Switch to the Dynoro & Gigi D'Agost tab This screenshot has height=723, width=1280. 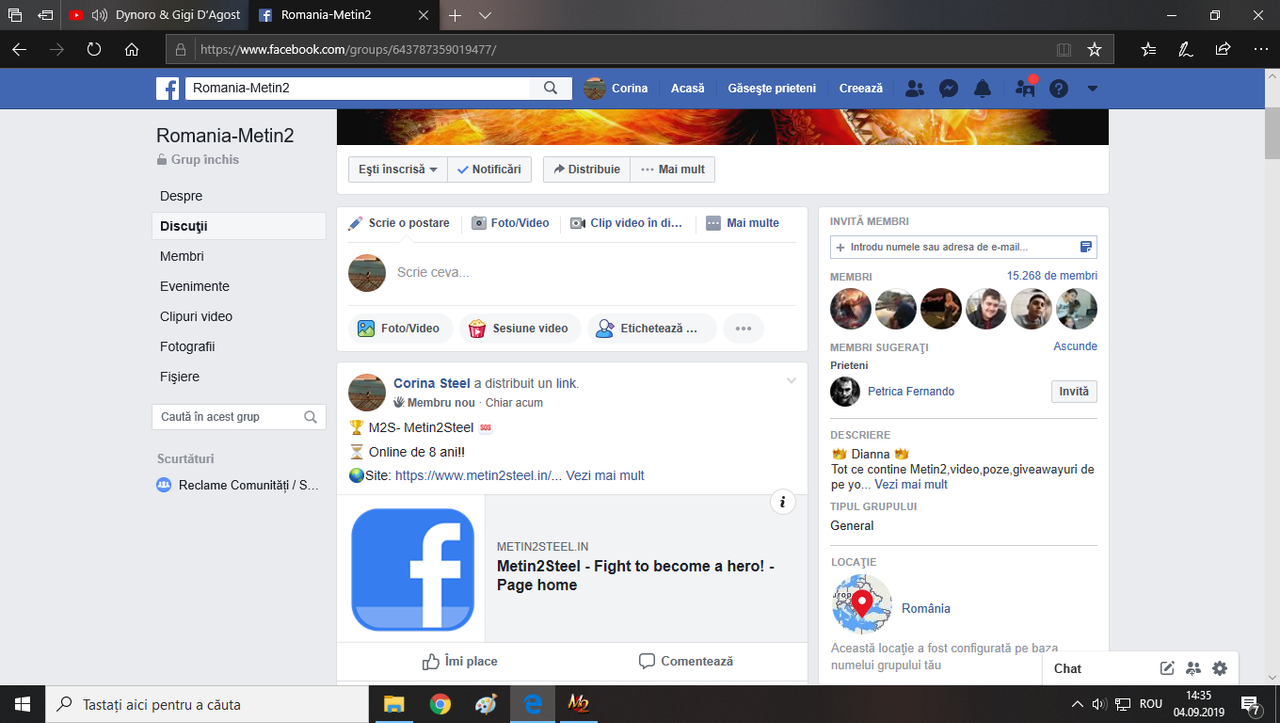click(154, 15)
